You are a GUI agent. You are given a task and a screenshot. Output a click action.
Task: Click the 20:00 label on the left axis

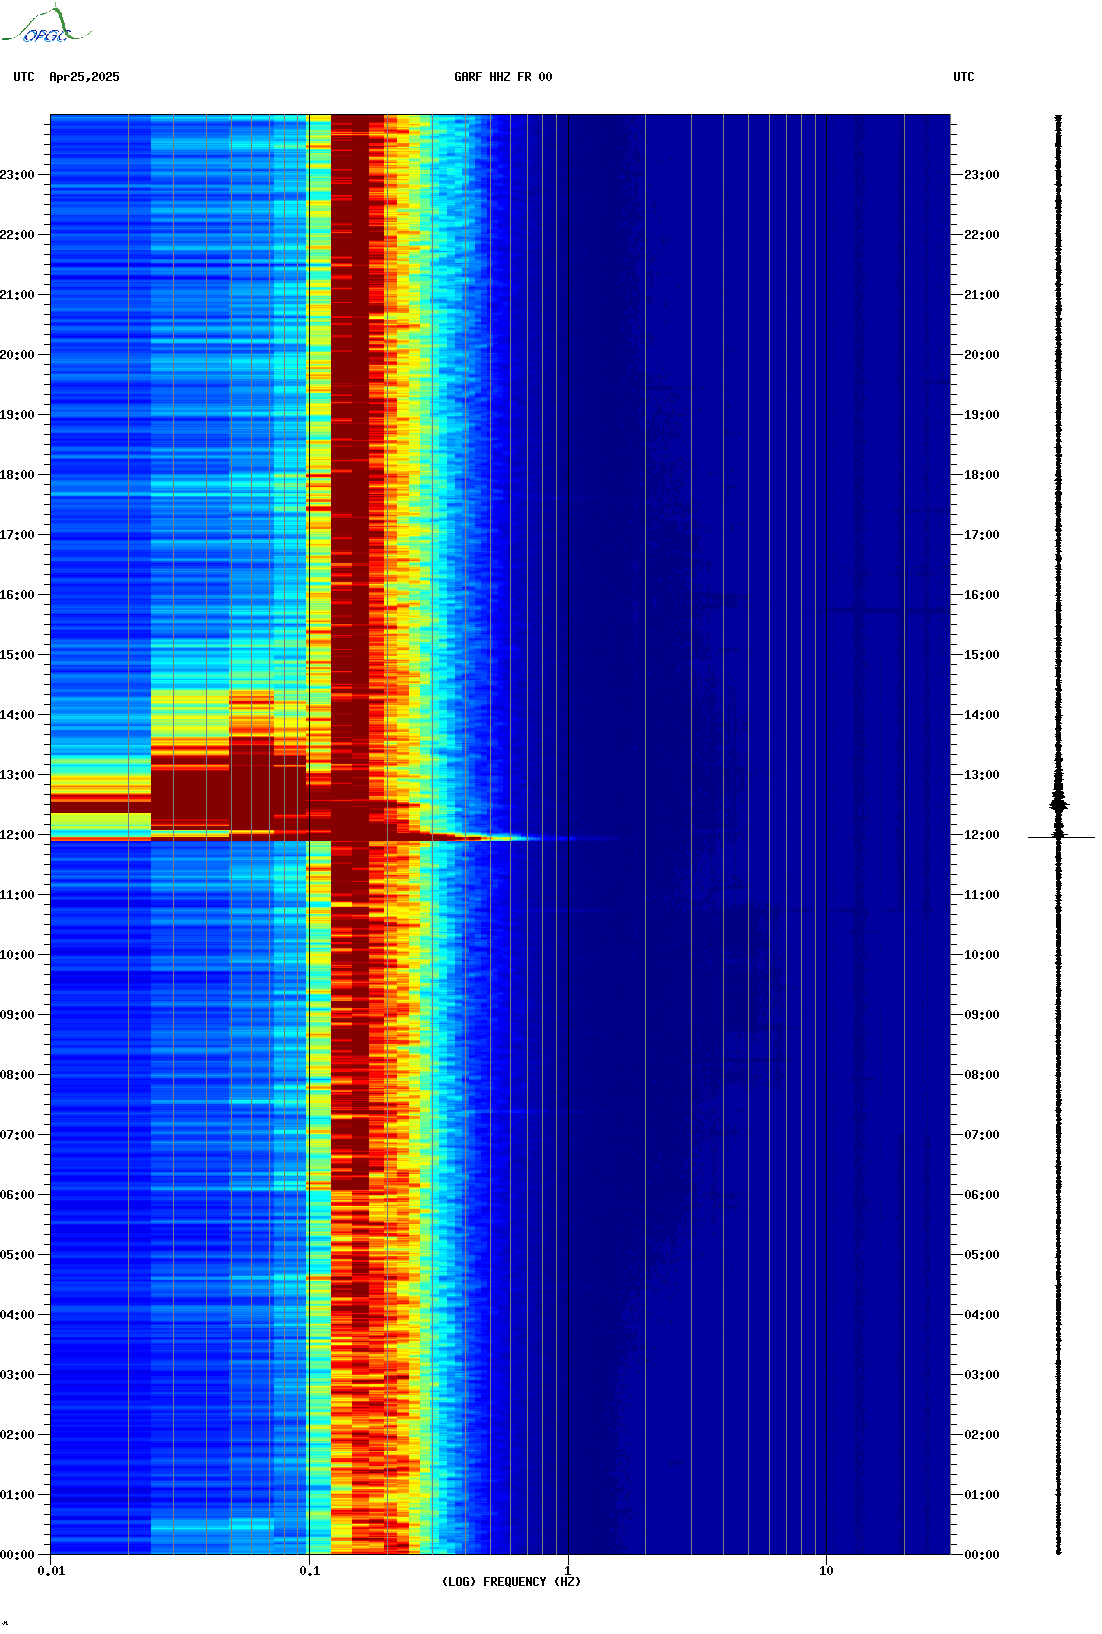pos(17,355)
